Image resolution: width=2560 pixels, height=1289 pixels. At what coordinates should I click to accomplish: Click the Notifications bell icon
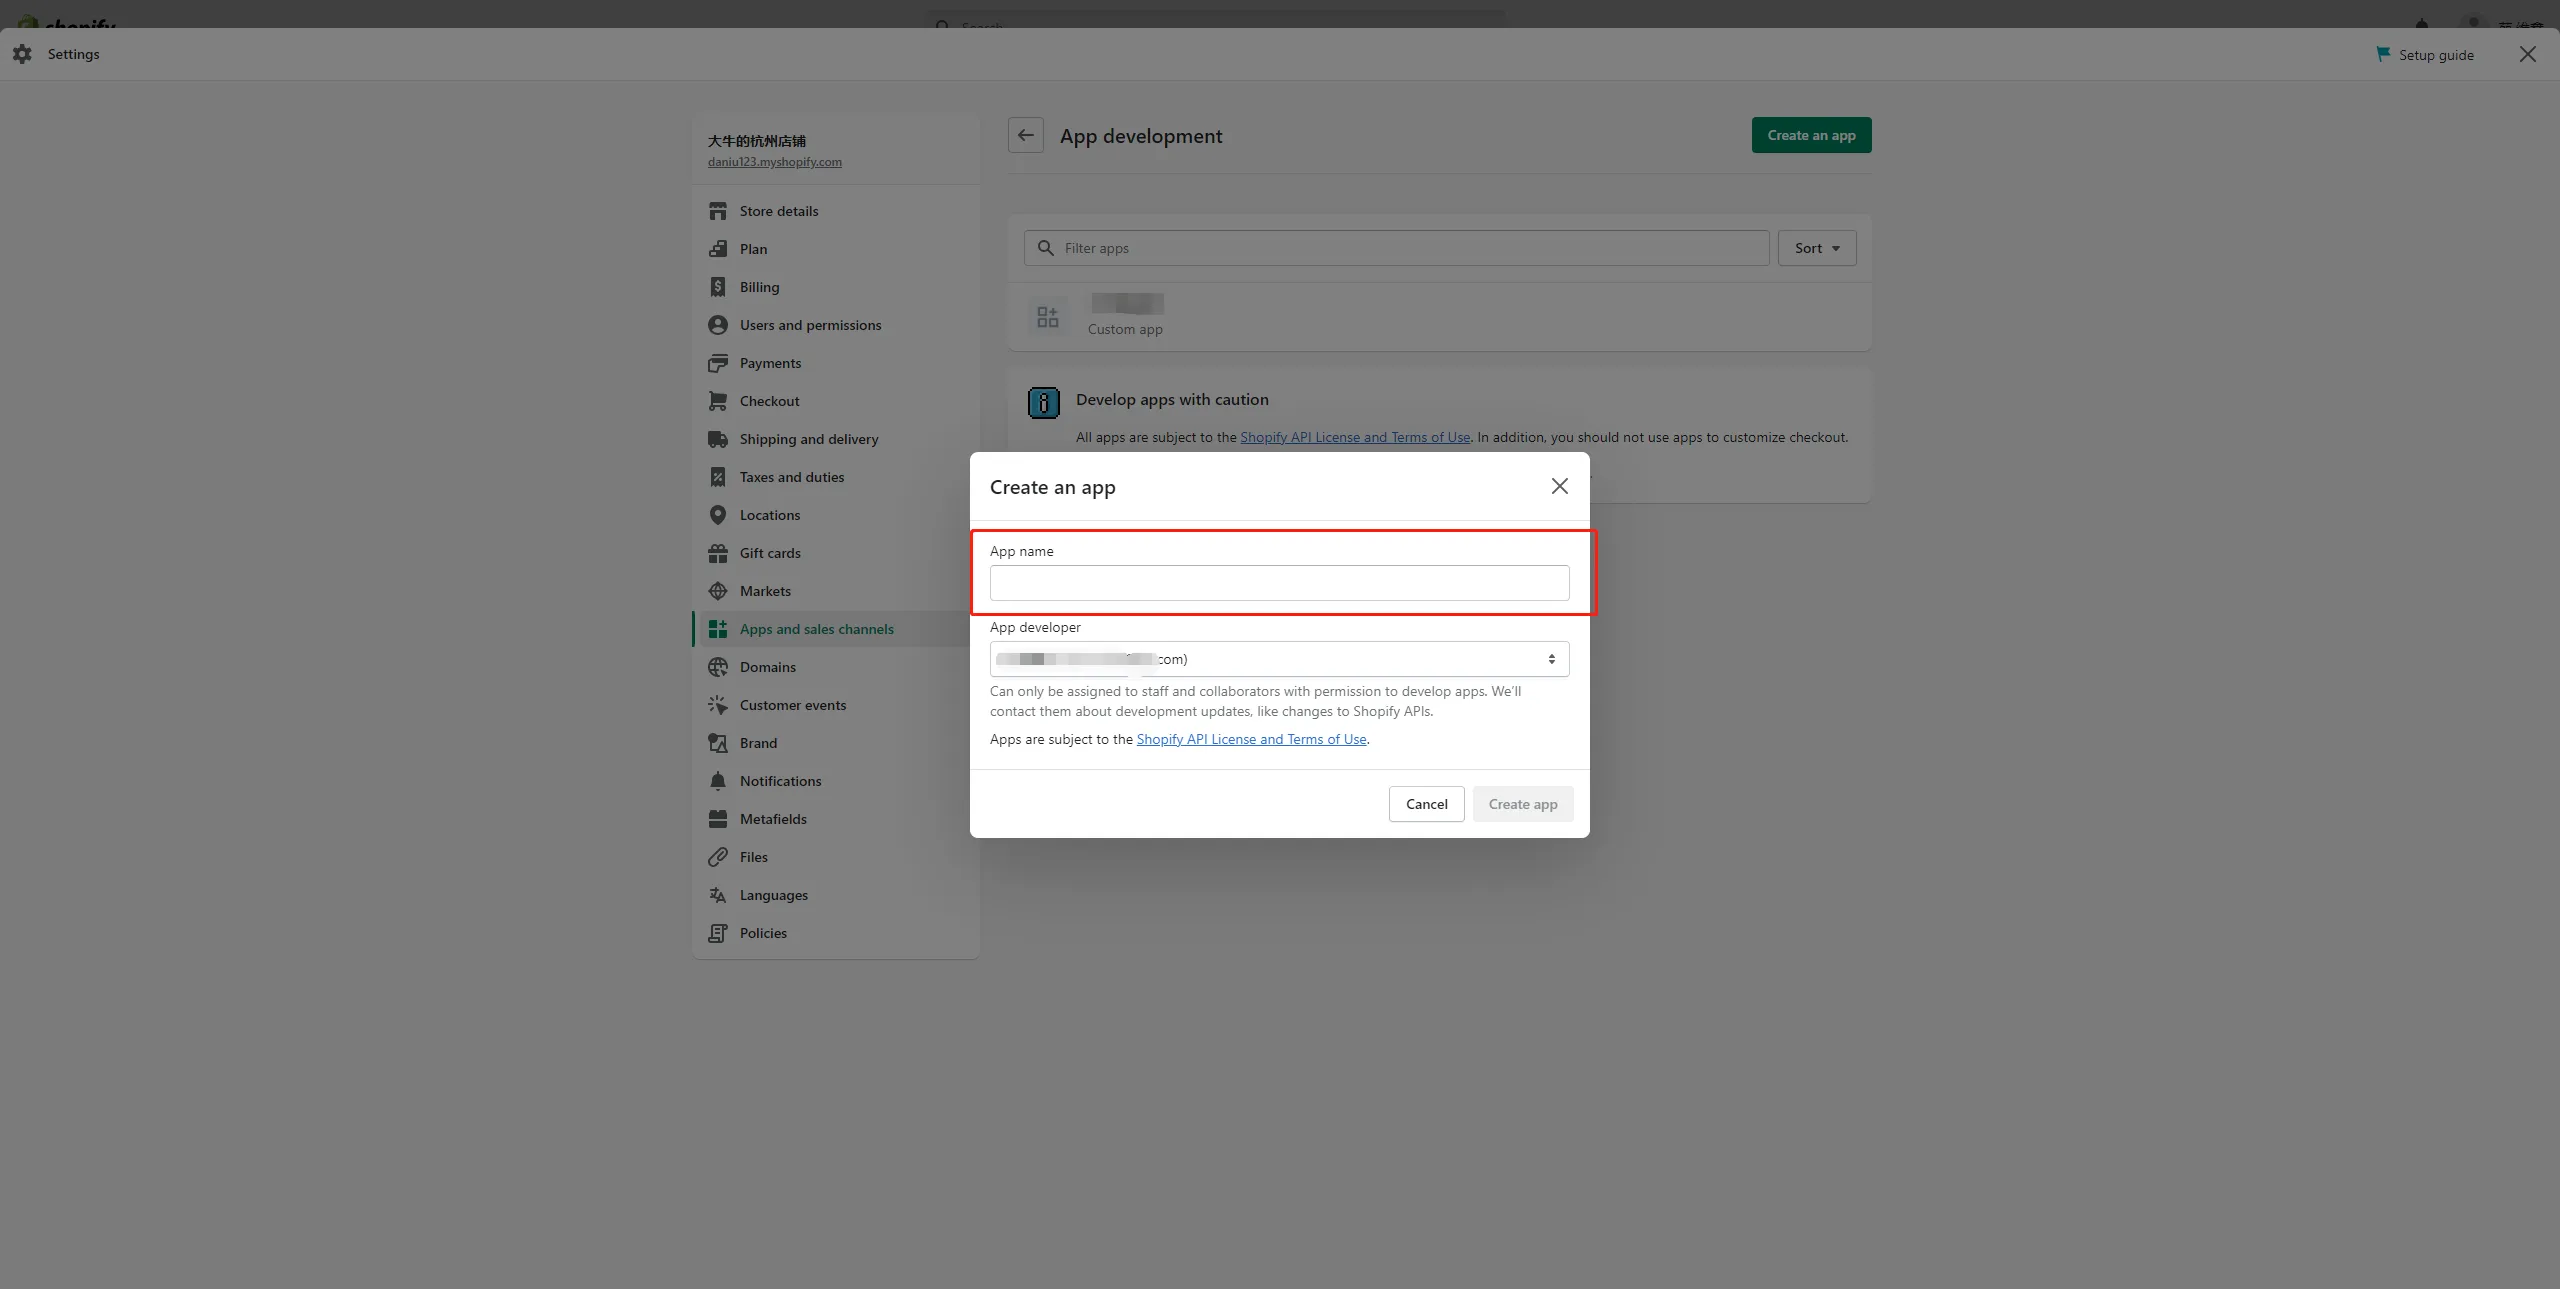coord(717,781)
